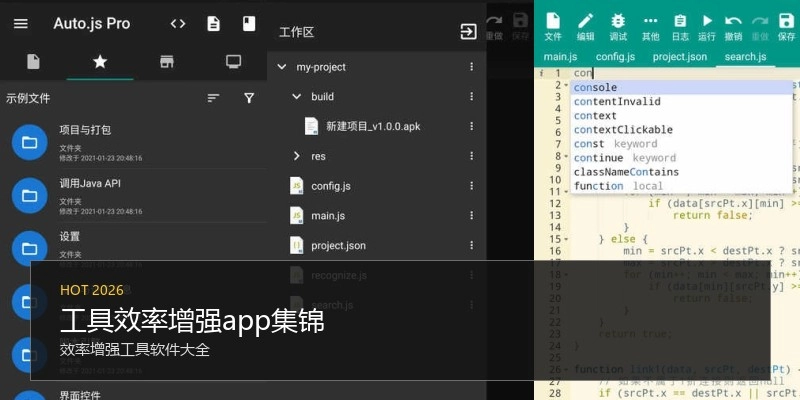The image size is (800, 400).
Task: Expand the res folder
Action: point(296,156)
